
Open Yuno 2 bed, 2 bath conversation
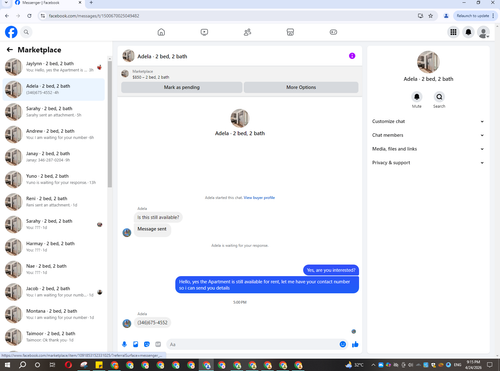pyautogui.click(x=54, y=179)
